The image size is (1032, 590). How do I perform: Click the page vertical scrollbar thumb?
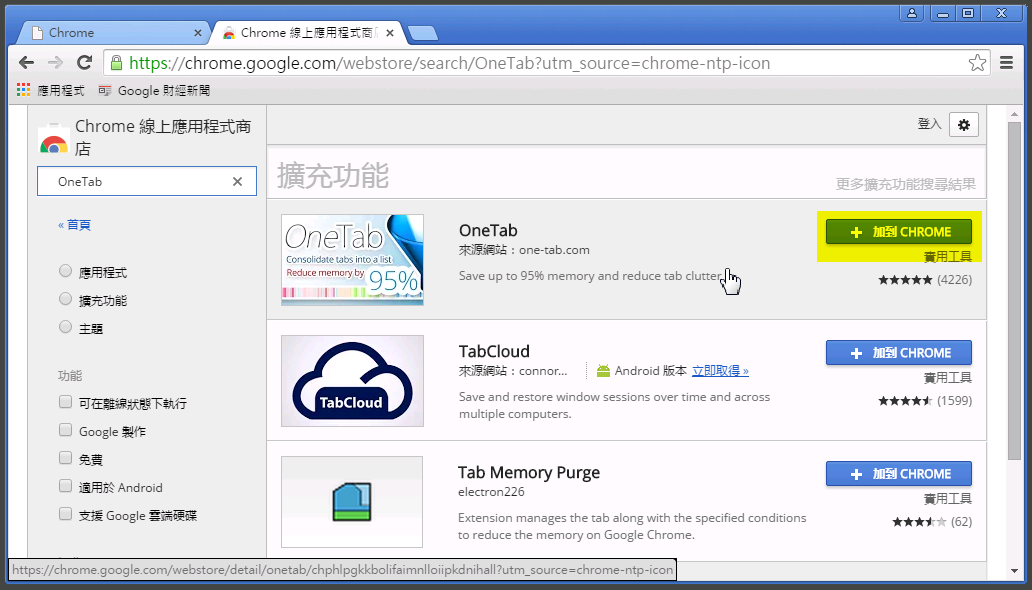1014,290
